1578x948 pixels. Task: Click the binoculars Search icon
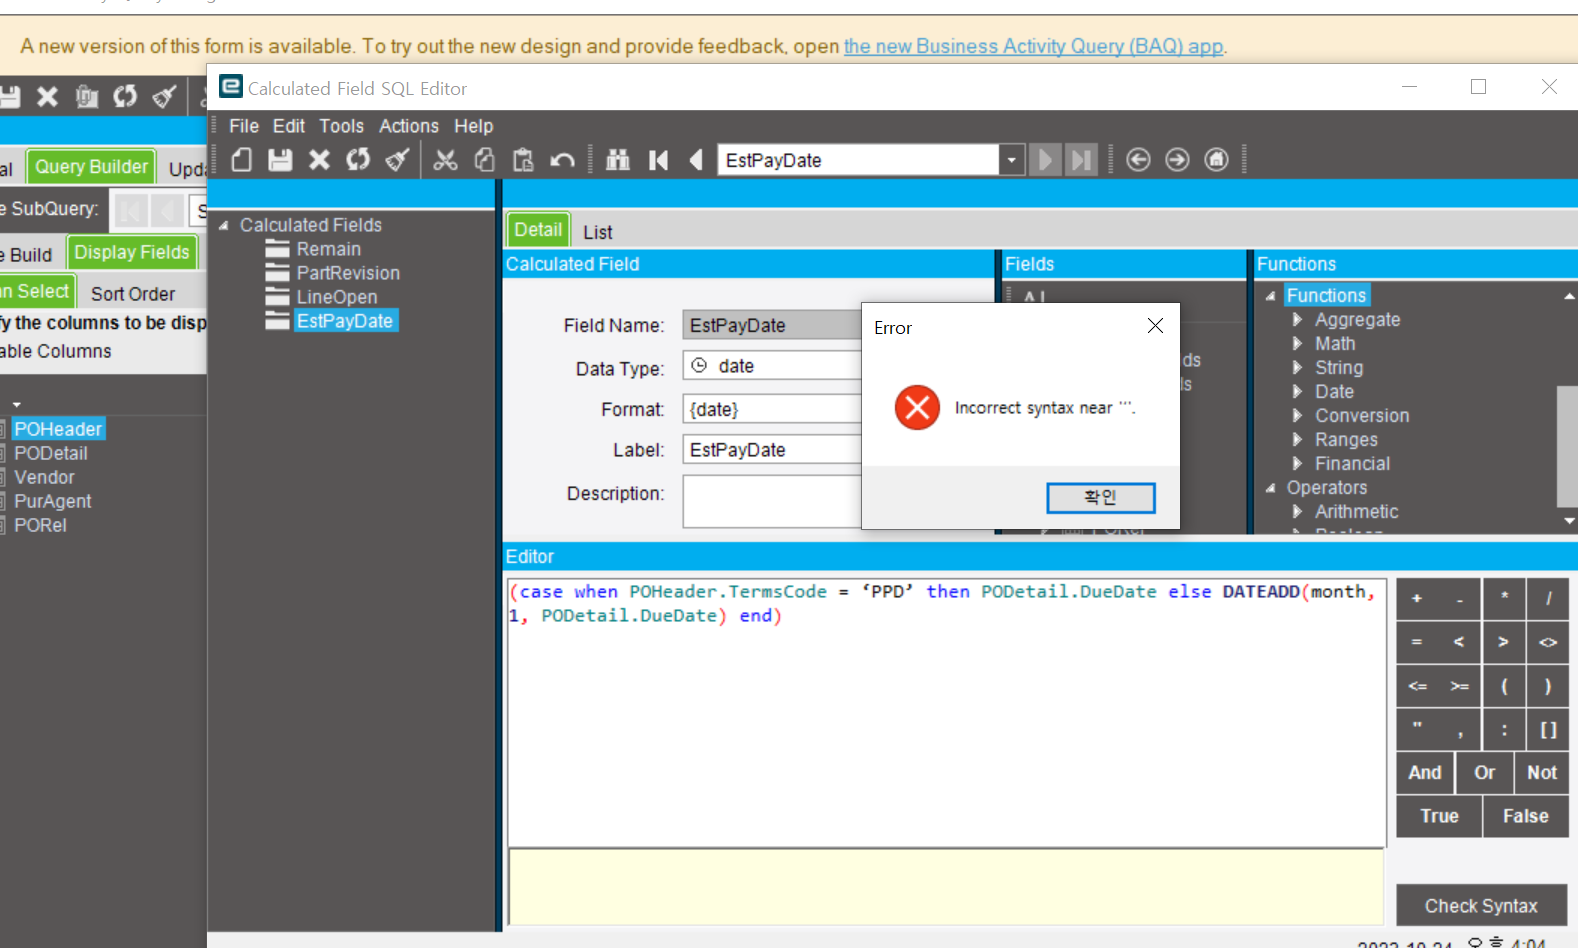(618, 160)
